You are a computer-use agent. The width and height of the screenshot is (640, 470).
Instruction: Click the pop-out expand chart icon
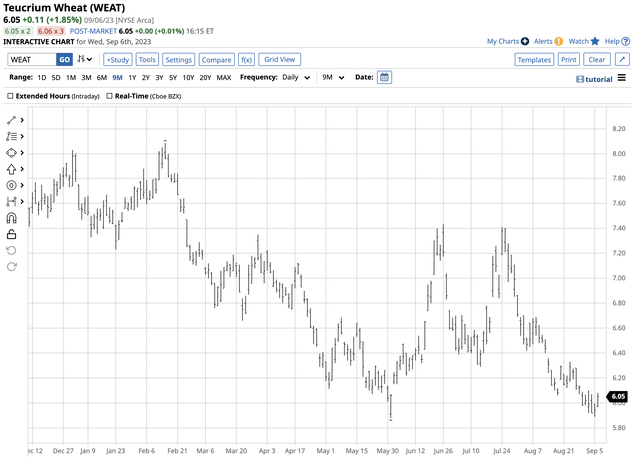point(622,60)
